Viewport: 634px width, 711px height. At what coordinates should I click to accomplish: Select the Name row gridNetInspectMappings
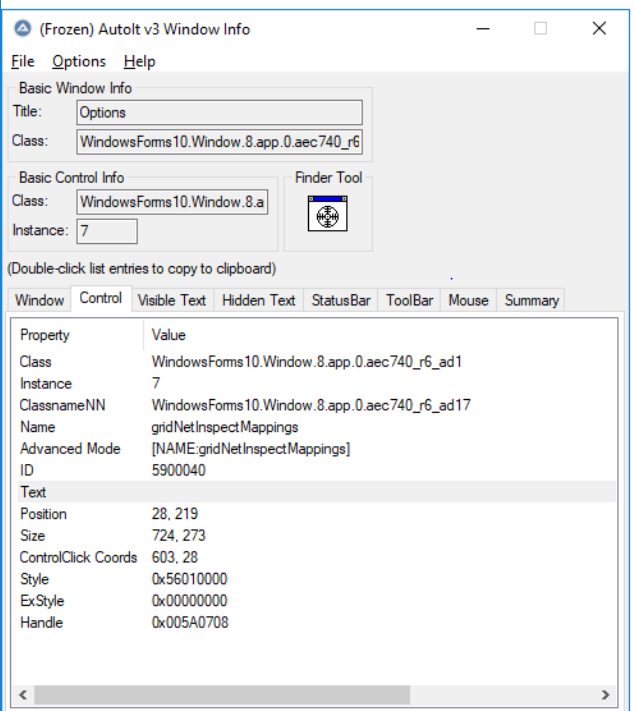pos(316,427)
